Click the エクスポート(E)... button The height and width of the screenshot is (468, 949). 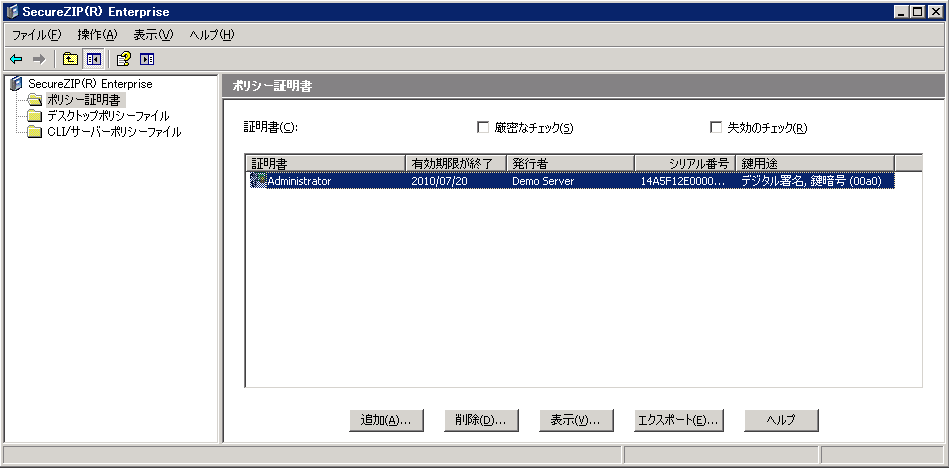678,420
